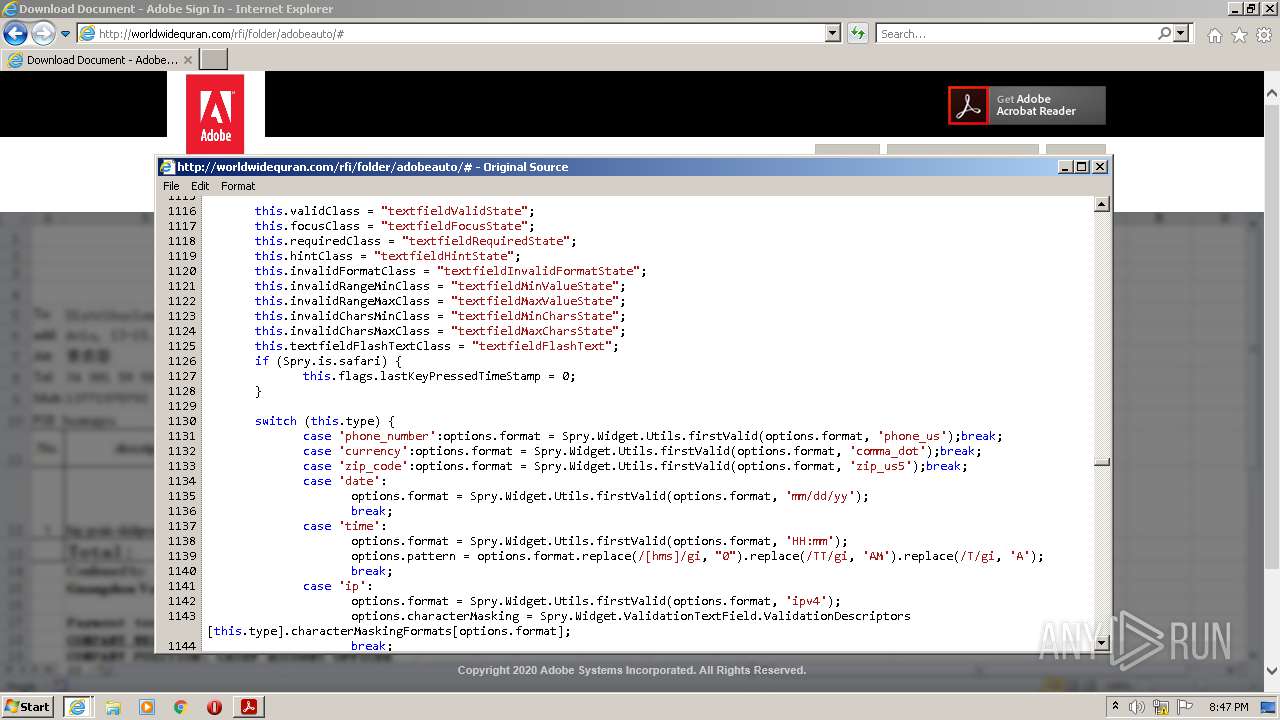Click the Adobe logo on the page

[x=215, y=113]
